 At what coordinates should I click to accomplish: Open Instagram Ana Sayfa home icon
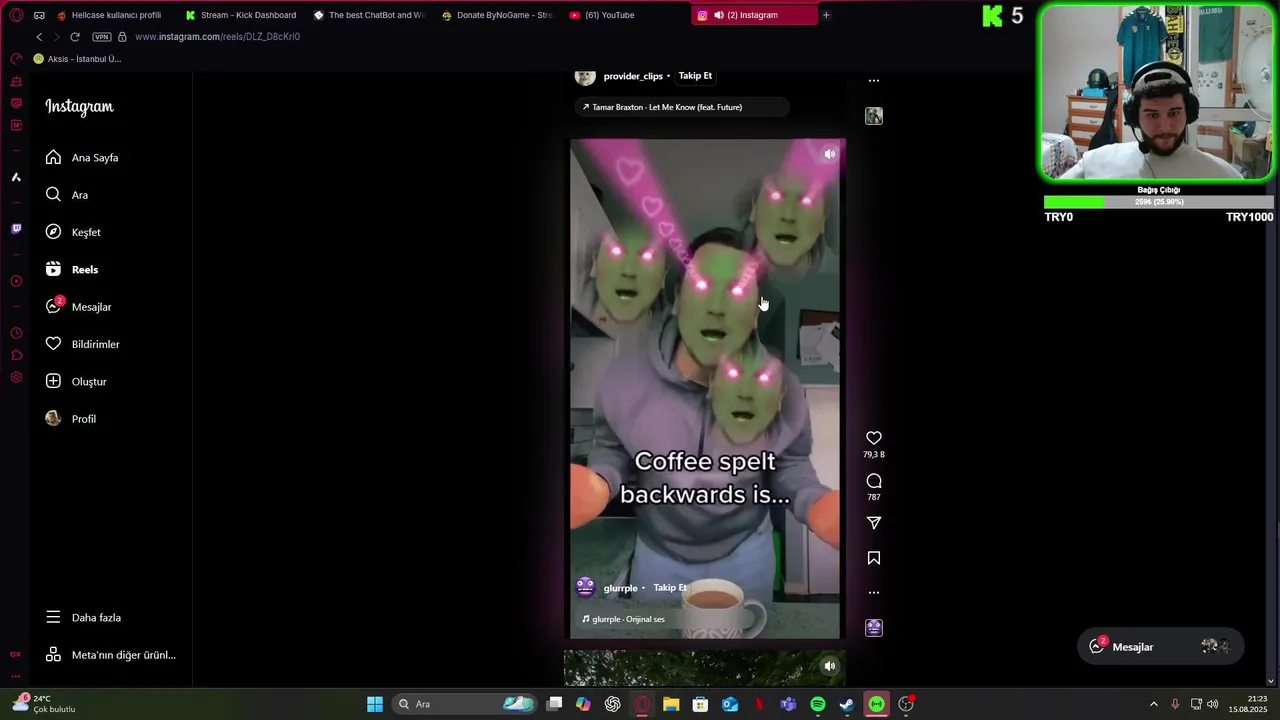coord(54,157)
